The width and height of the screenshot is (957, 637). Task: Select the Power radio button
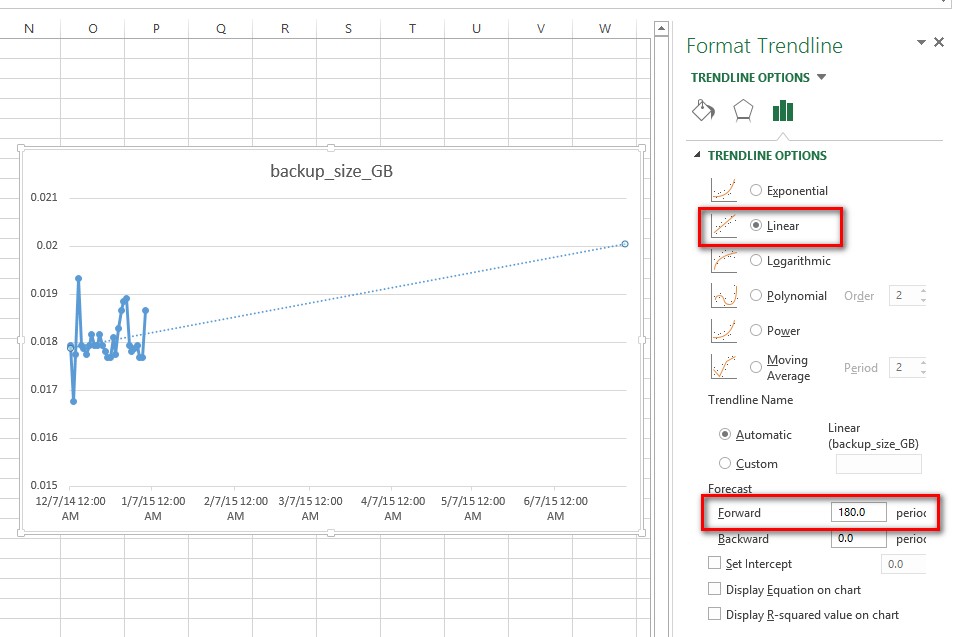click(756, 330)
